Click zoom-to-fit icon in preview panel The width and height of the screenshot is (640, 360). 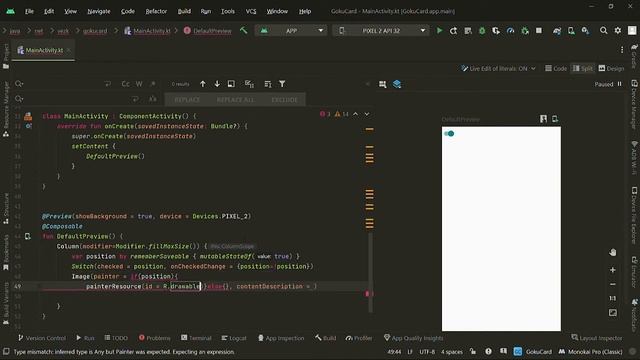point(612,313)
